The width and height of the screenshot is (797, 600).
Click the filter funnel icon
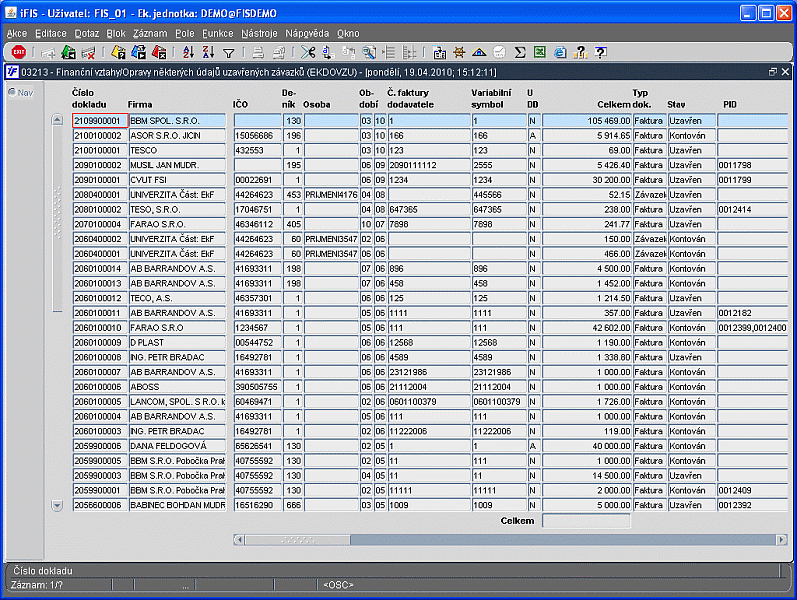[228, 53]
